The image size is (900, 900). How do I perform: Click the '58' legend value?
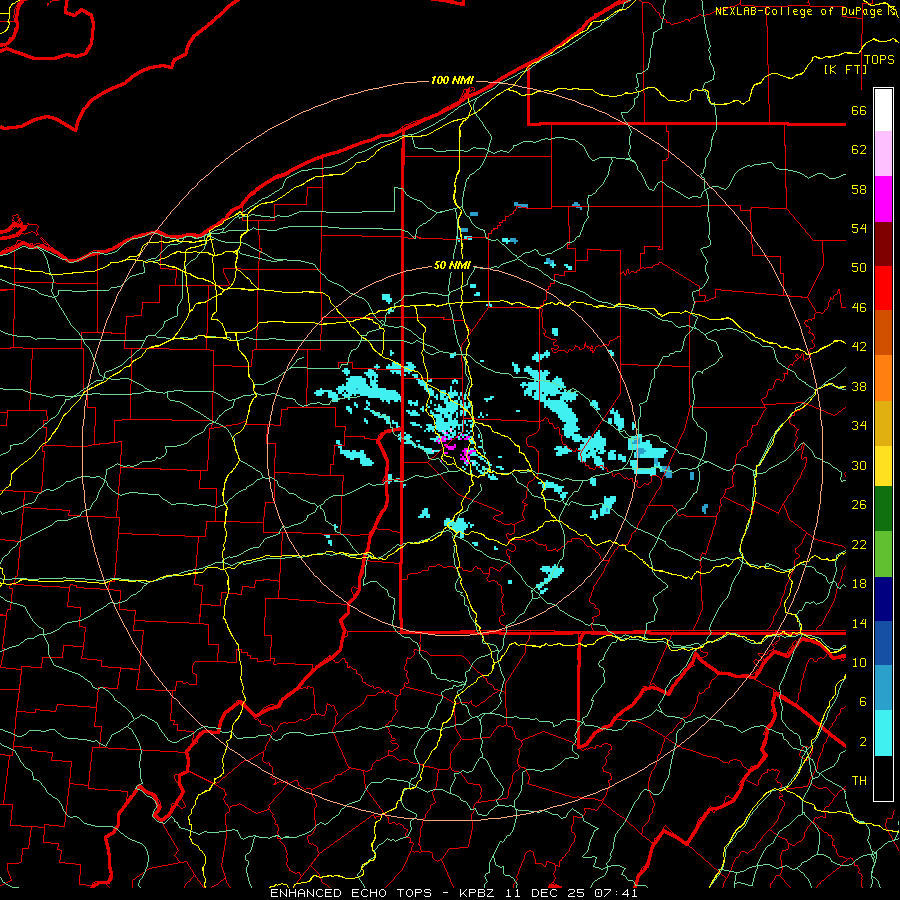coord(859,189)
